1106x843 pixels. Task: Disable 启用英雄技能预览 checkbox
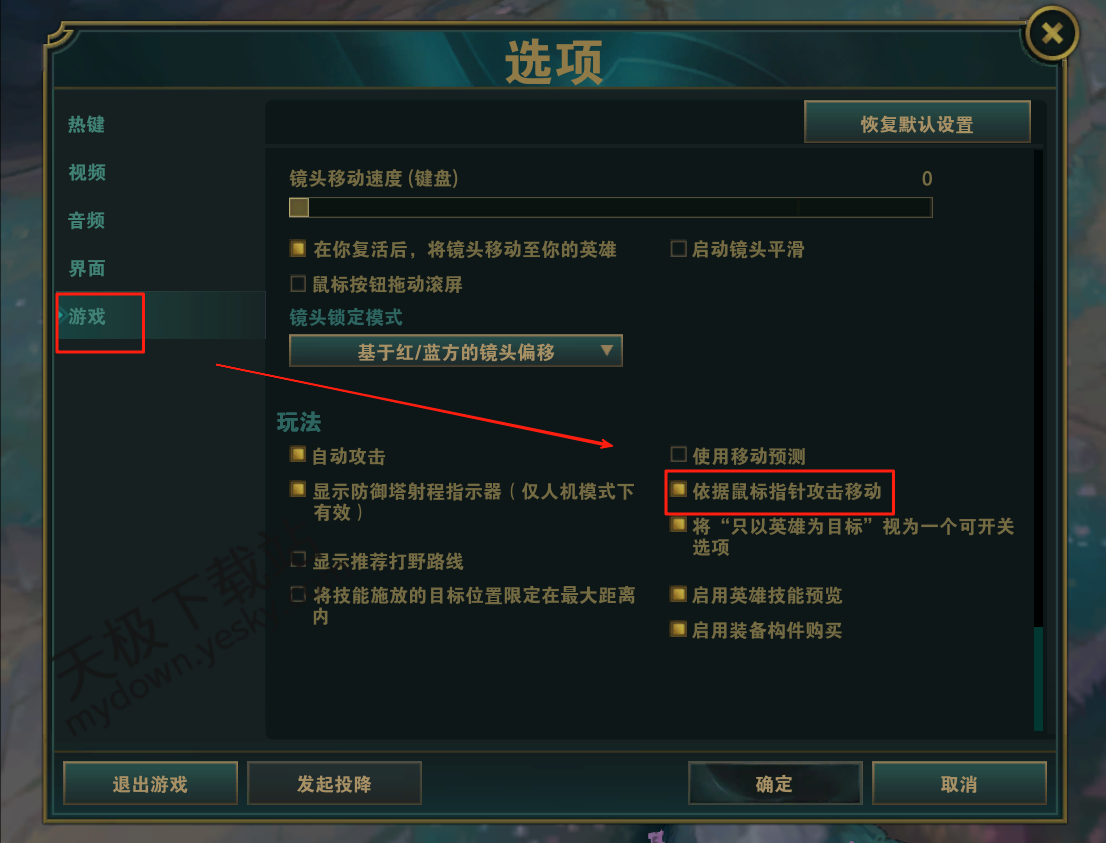click(x=678, y=594)
